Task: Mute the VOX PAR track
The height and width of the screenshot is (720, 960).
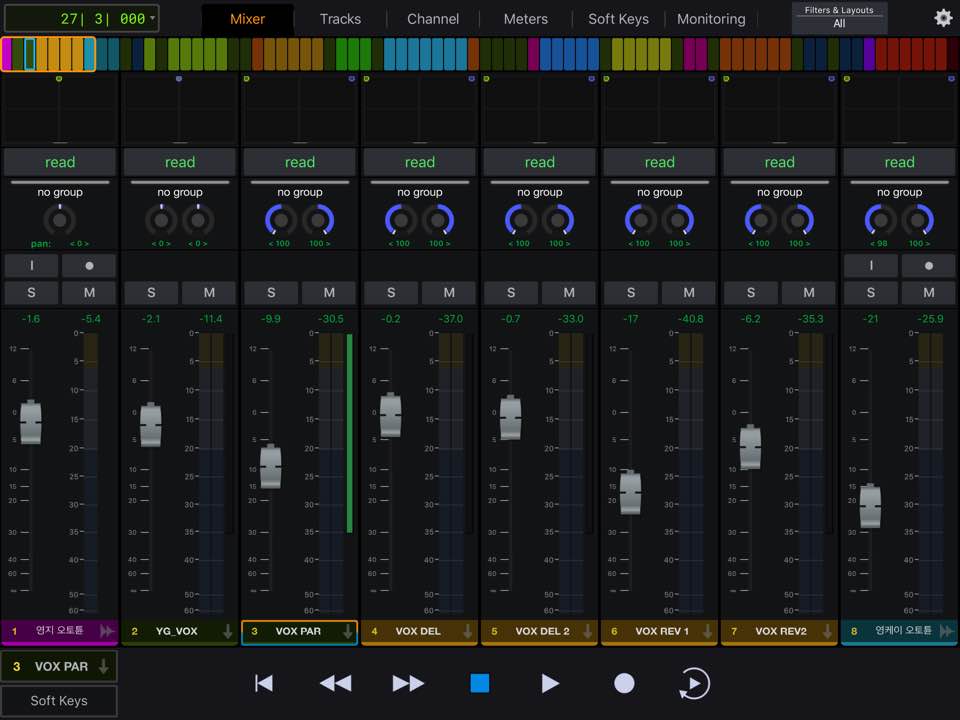Action: [329, 293]
